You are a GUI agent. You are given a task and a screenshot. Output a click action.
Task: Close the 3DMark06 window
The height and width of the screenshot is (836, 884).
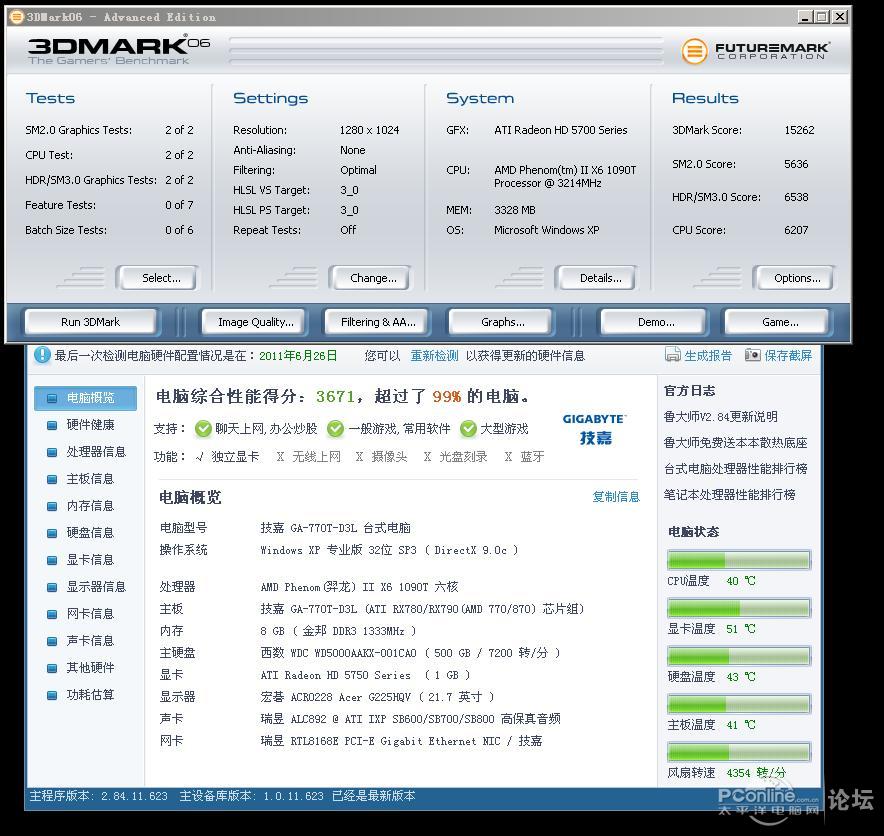coord(839,17)
